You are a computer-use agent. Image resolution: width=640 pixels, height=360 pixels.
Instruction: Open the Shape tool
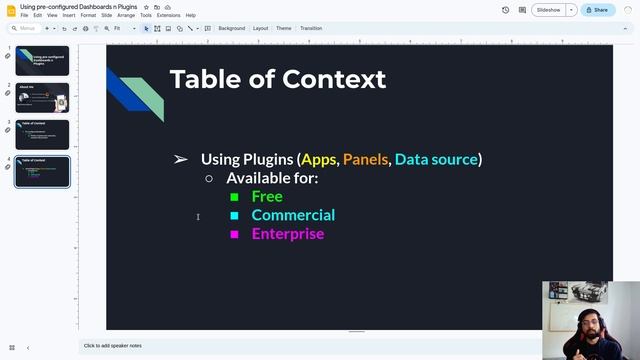180,29
